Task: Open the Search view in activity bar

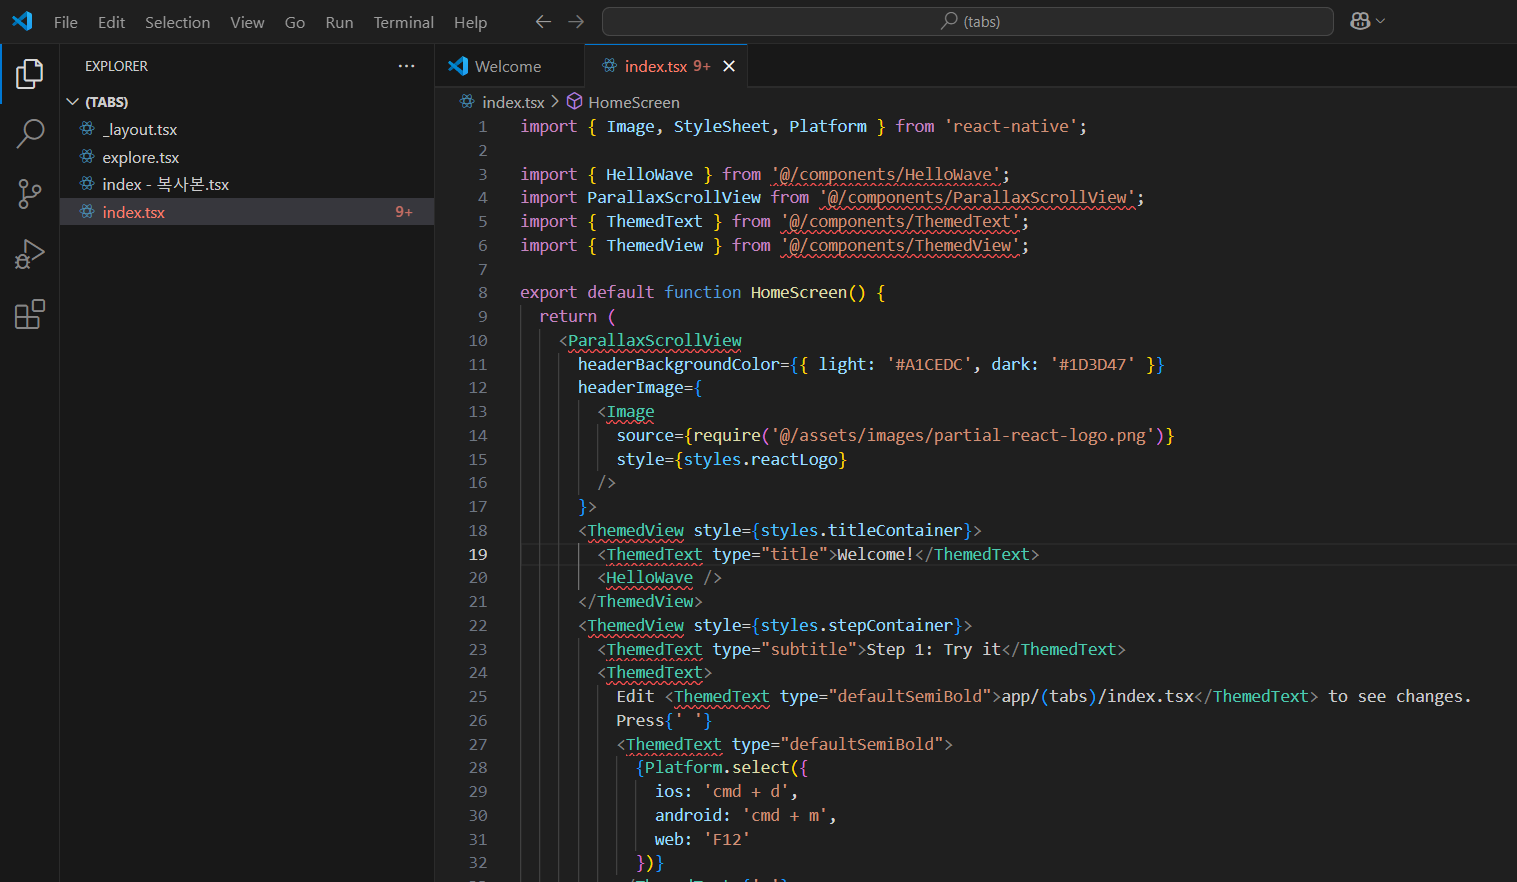Action: click(30, 133)
